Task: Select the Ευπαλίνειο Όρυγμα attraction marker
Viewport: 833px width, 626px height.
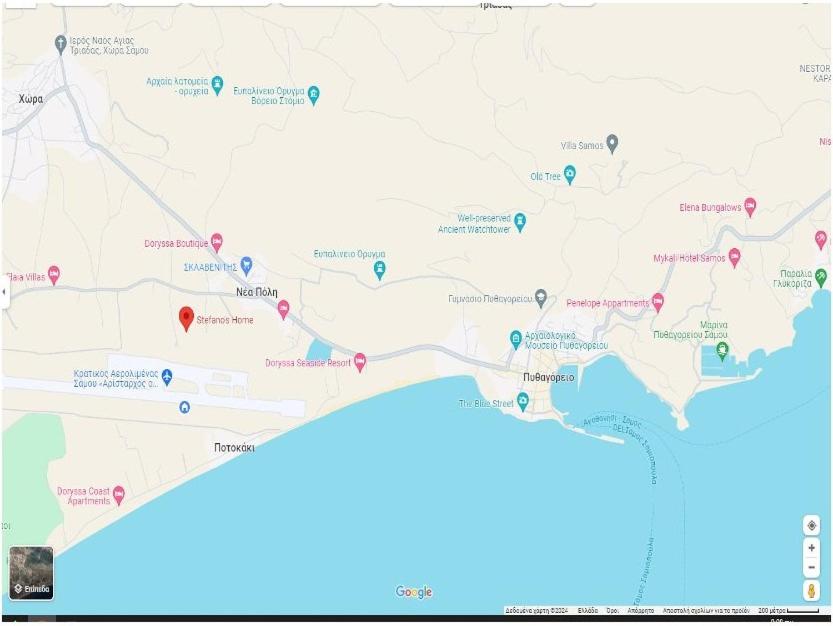Action: point(379,270)
